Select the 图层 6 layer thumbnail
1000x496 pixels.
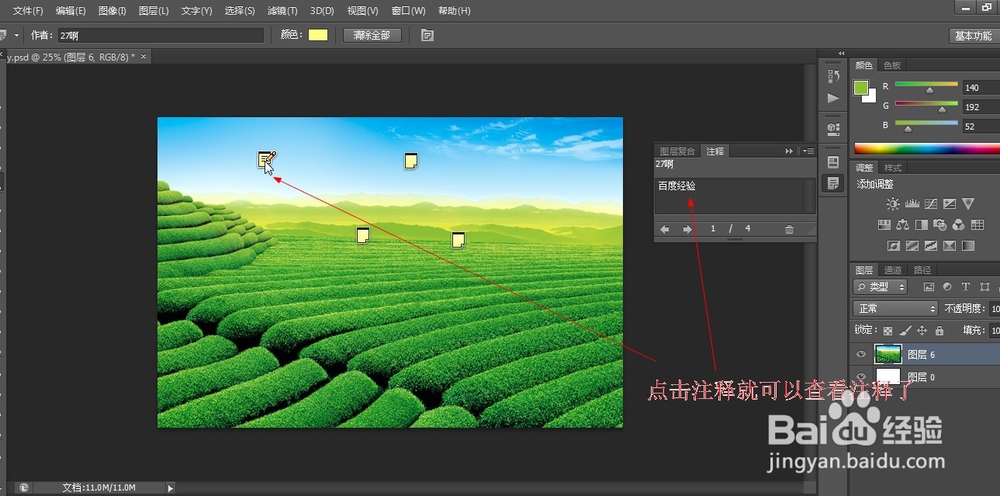click(x=888, y=354)
